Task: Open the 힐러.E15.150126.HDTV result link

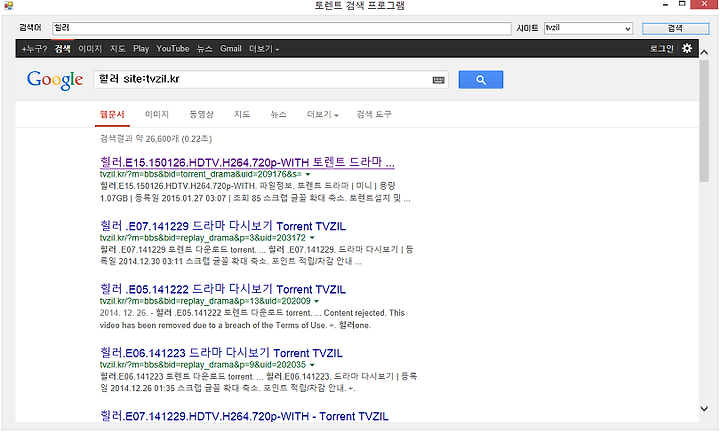Action: pyautogui.click(x=247, y=162)
